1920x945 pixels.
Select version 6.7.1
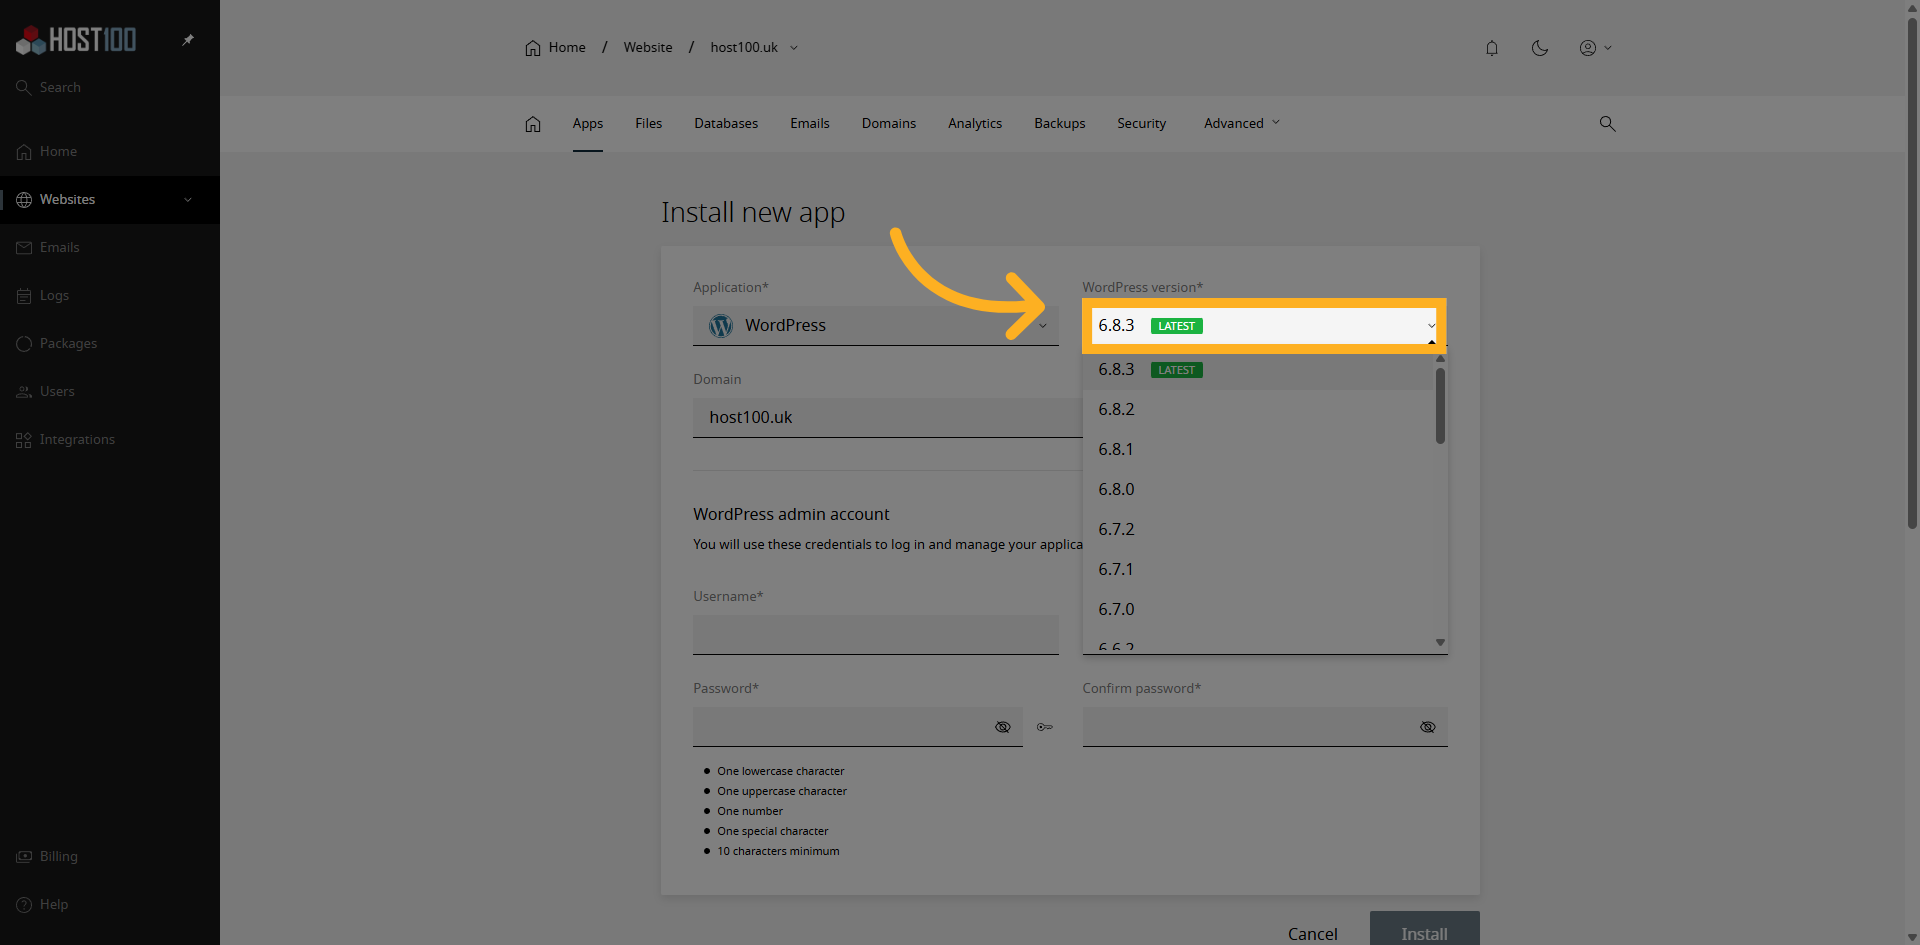[x=1258, y=569]
